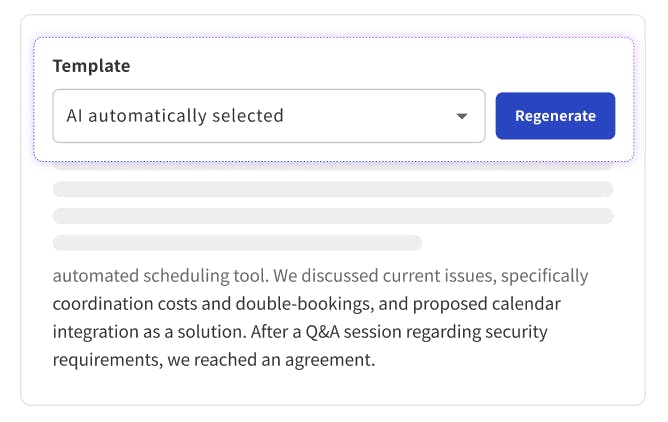Click the words "coordination costs" in the summary

[x=121, y=303]
